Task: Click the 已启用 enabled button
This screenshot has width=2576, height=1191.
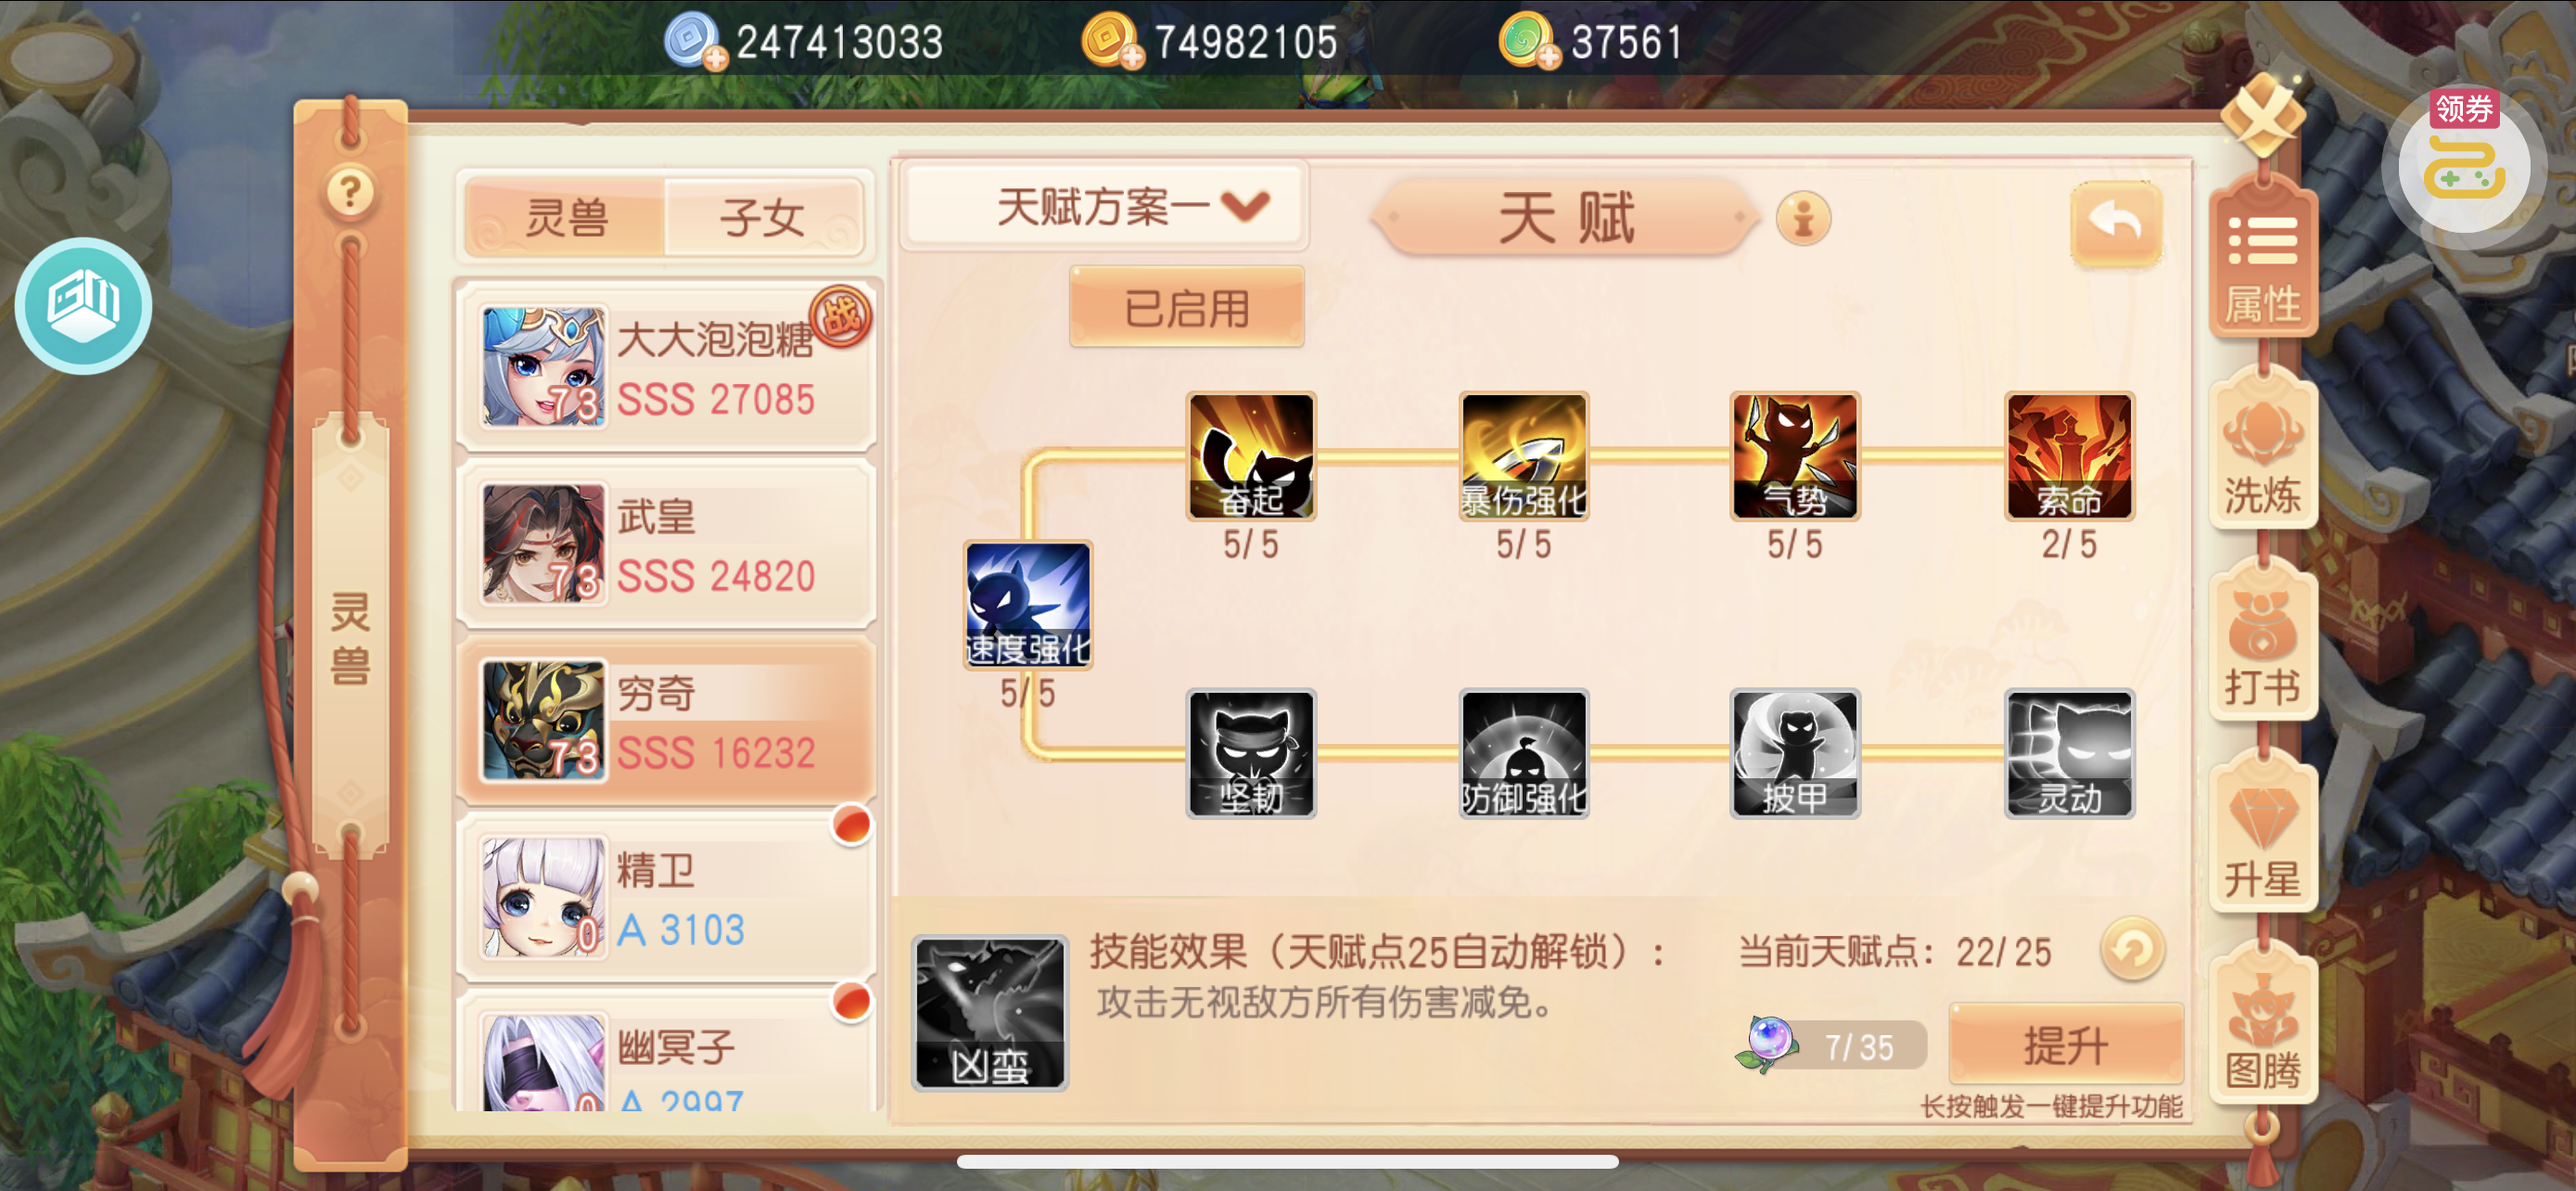Action: pos(1186,307)
